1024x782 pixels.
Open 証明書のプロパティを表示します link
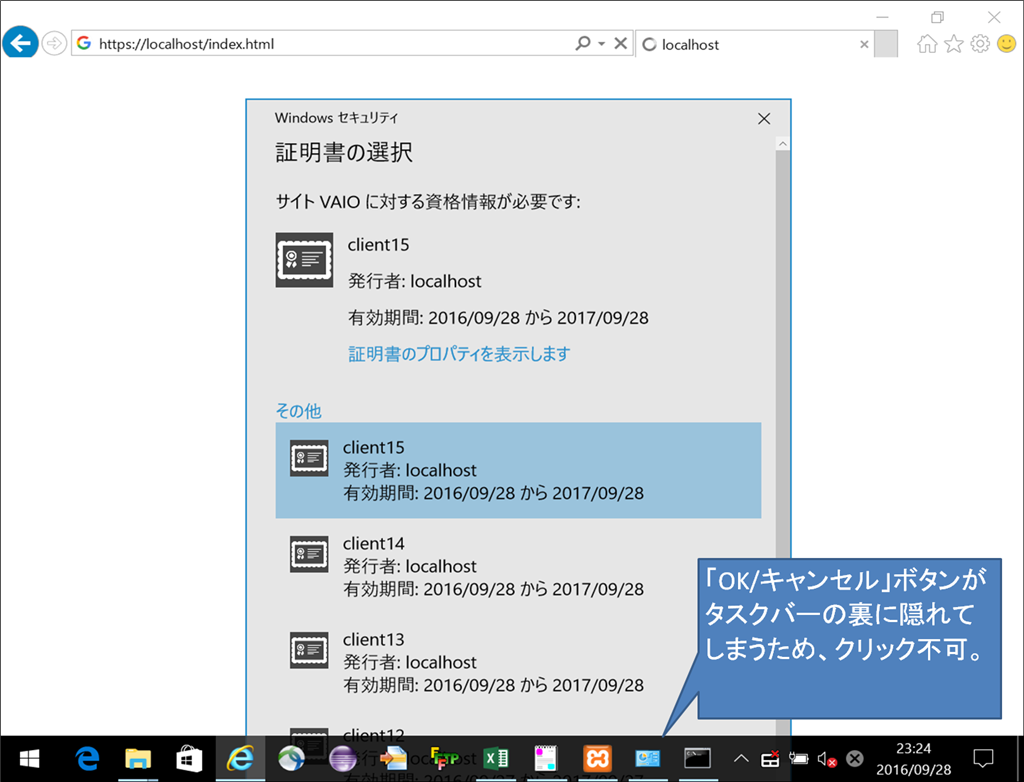click(459, 354)
